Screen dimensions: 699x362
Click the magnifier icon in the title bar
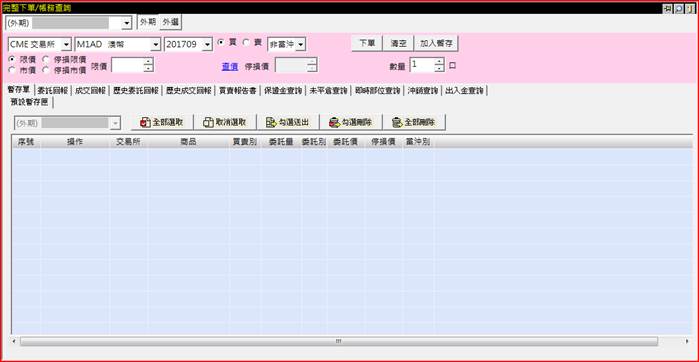pyautogui.click(x=679, y=8)
